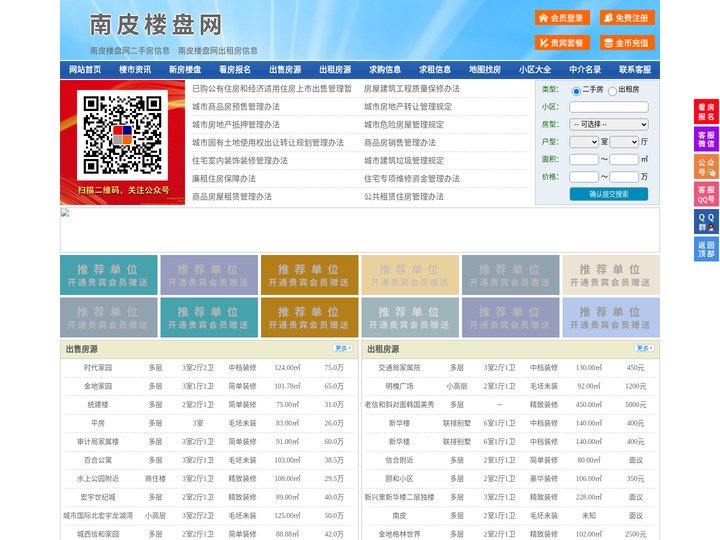Screen dimensions: 720x540
Task: Open the 时代家园 sale listing
Action: [x=98, y=367]
